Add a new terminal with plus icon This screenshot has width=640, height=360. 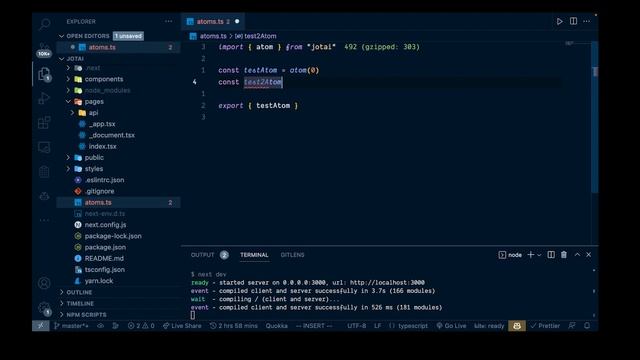click(x=531, y=255)
